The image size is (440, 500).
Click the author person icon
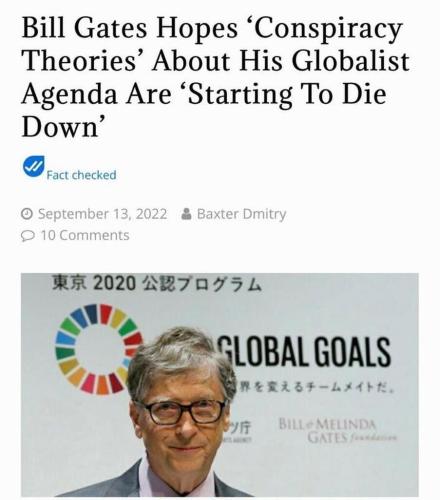coord(186,214)
